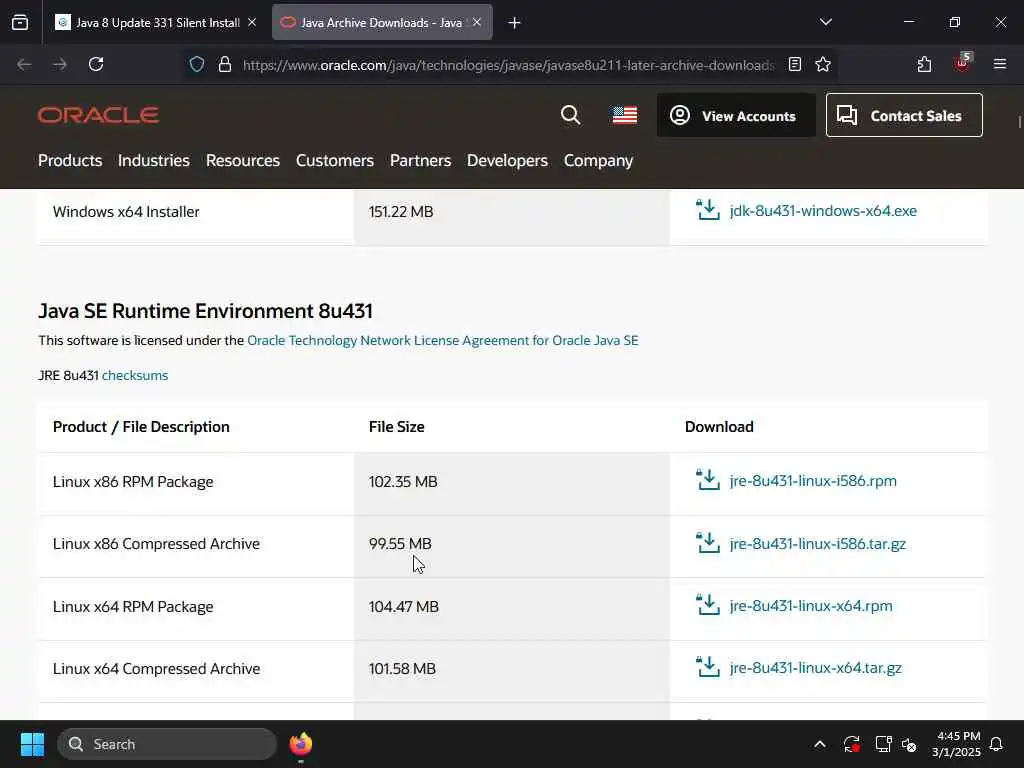Click the site padlock security icon
Image resolution: width=1024 pixels, height=768 pixels.
(225, 64)
